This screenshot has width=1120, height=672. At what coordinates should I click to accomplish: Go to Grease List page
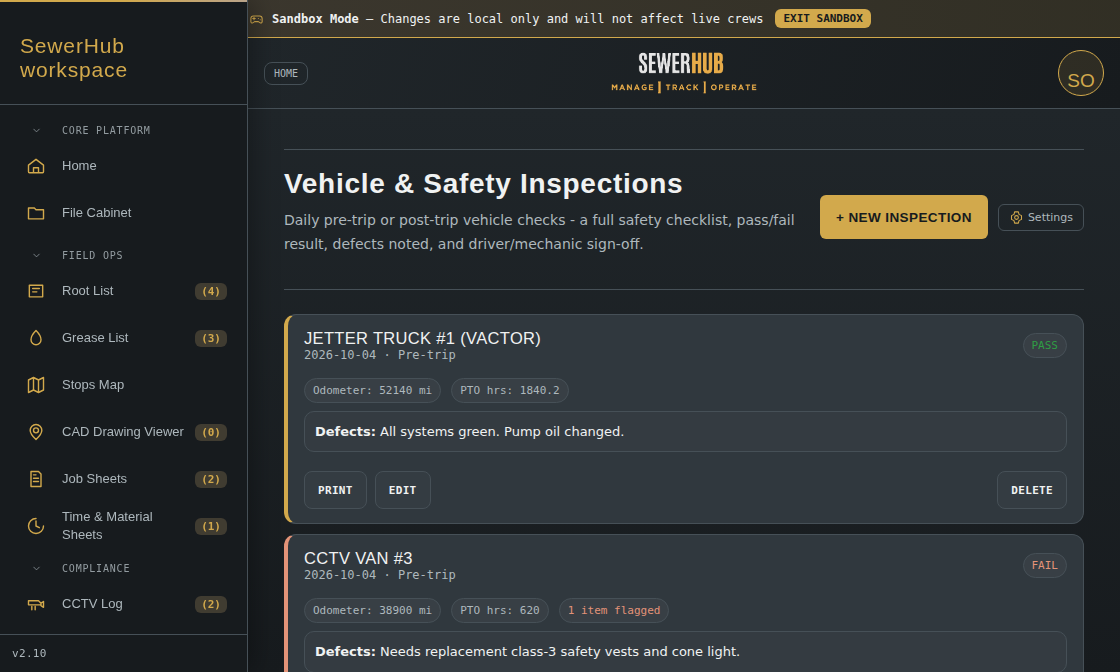pyautogui.click(x=124, y=338)
